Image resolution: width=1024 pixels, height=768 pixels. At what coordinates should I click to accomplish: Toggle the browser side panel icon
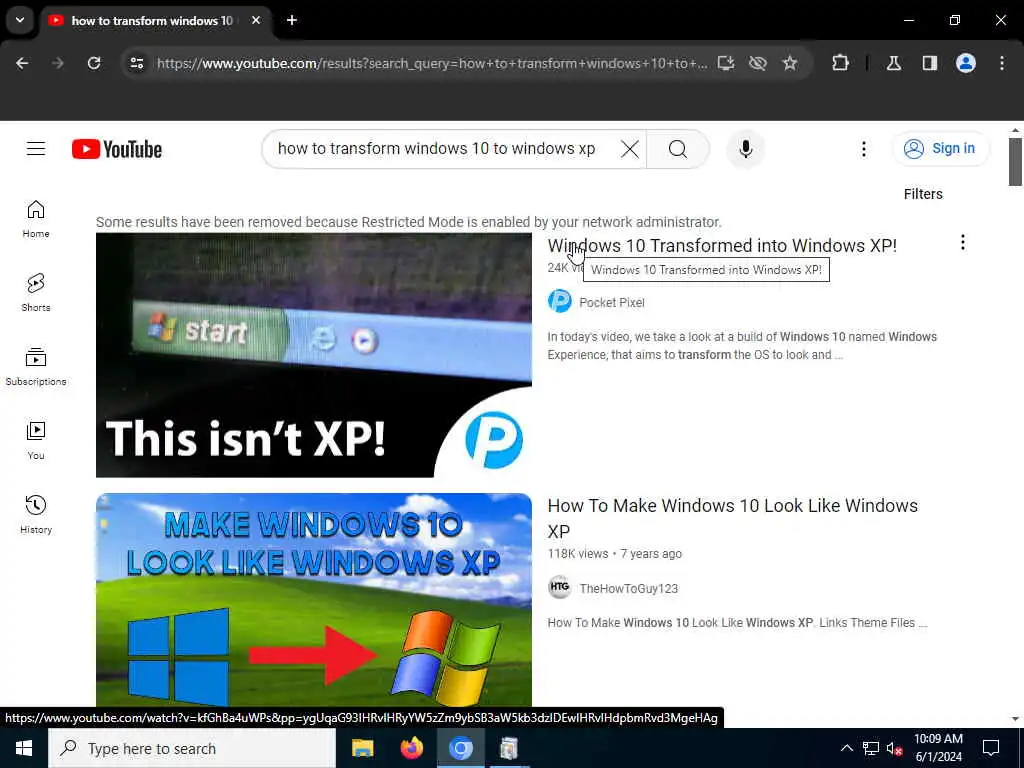coord(930,63)
